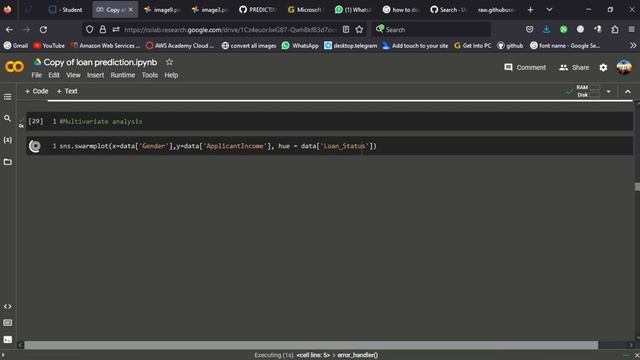Switch to the image9 tab

(162, 10)
